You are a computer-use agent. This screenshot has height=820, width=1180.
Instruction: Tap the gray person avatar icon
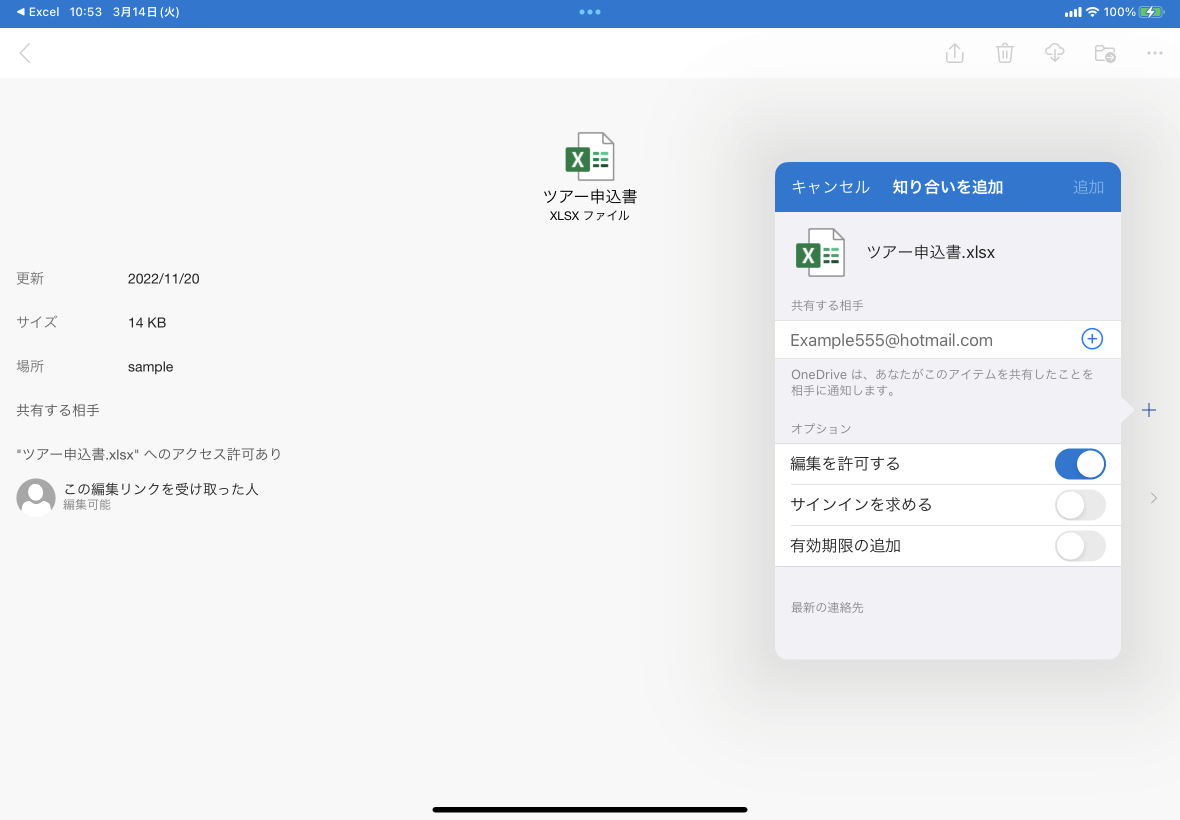tap(36, 497)
